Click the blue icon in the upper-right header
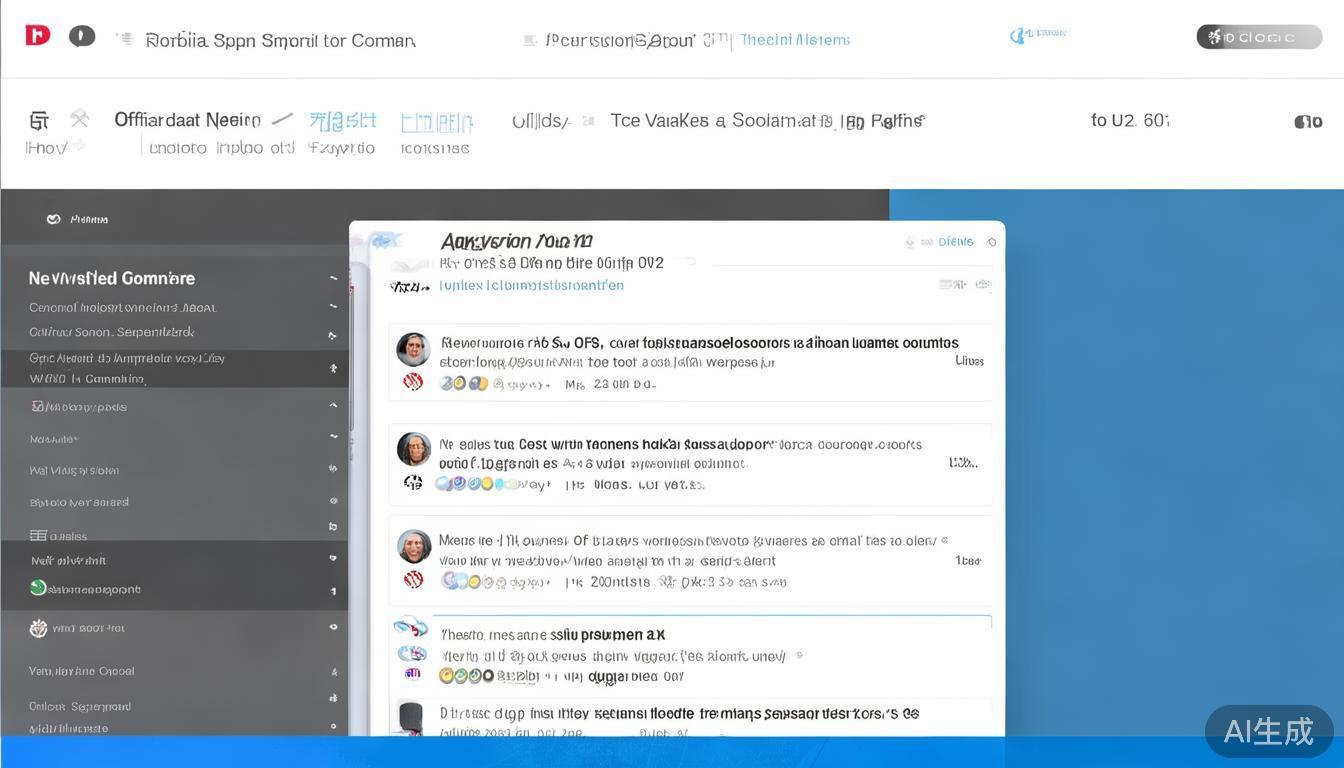The height and width of the screenshot is (768, 1344). pyautogui.click(x=1019, y=36)
